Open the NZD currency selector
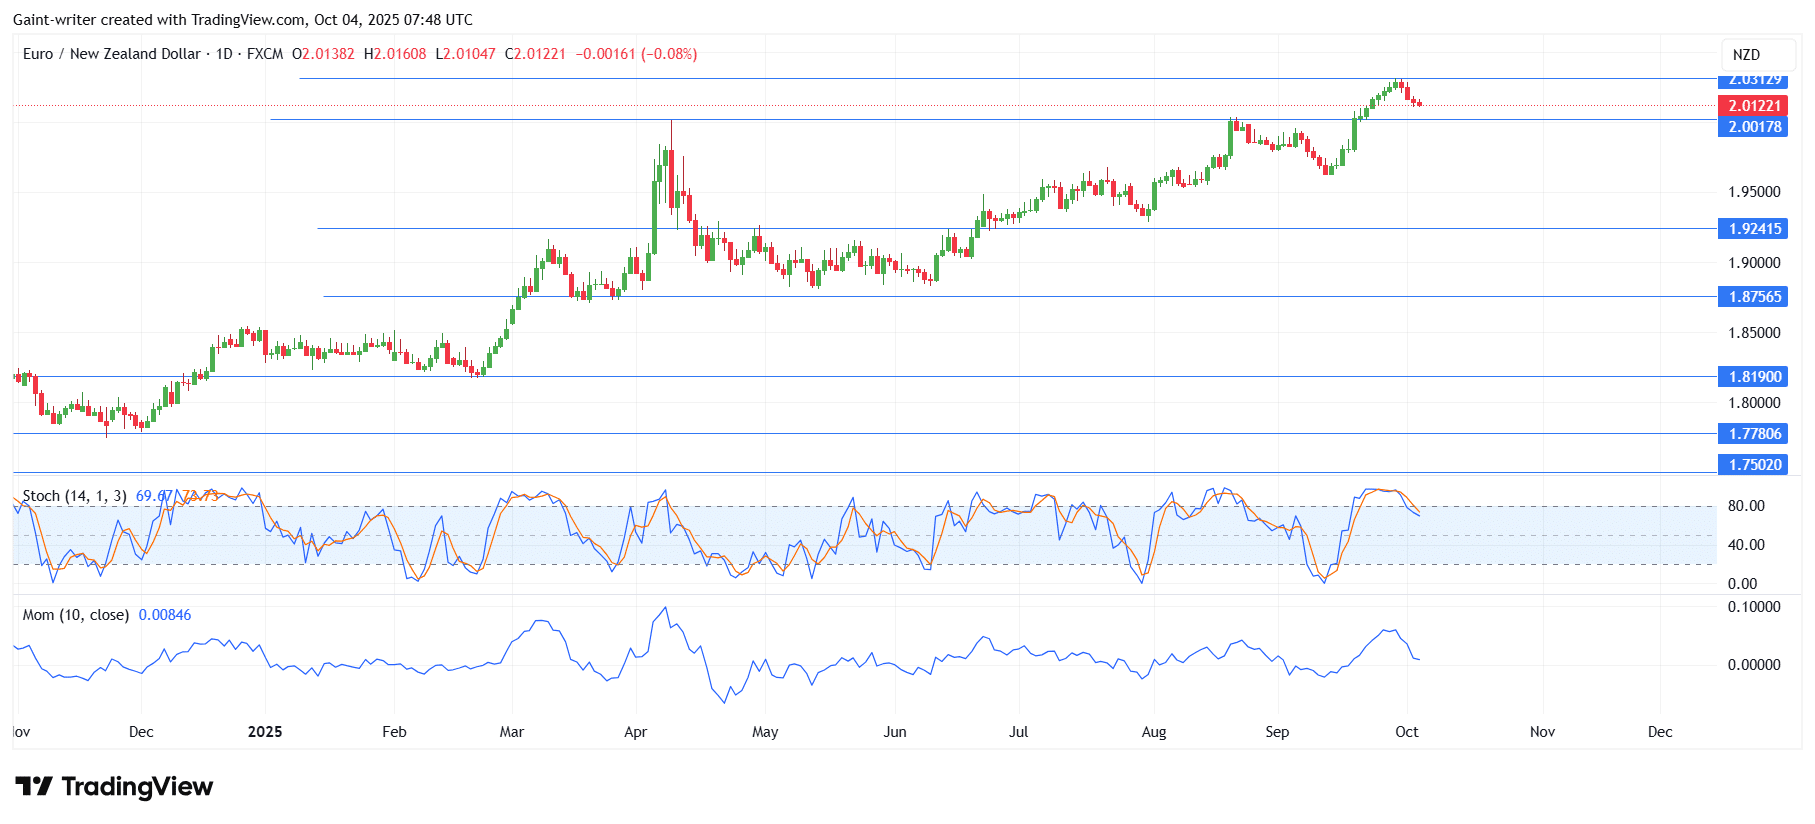 pos(1746,55)
